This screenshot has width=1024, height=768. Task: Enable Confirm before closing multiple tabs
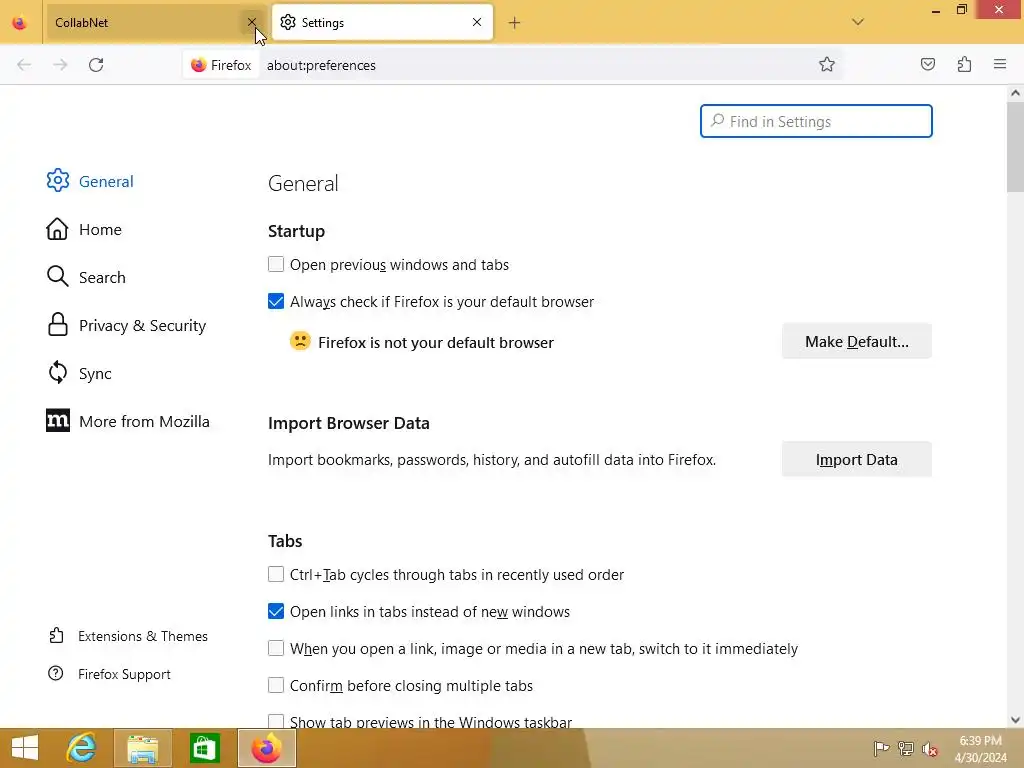tap(276, 685)
